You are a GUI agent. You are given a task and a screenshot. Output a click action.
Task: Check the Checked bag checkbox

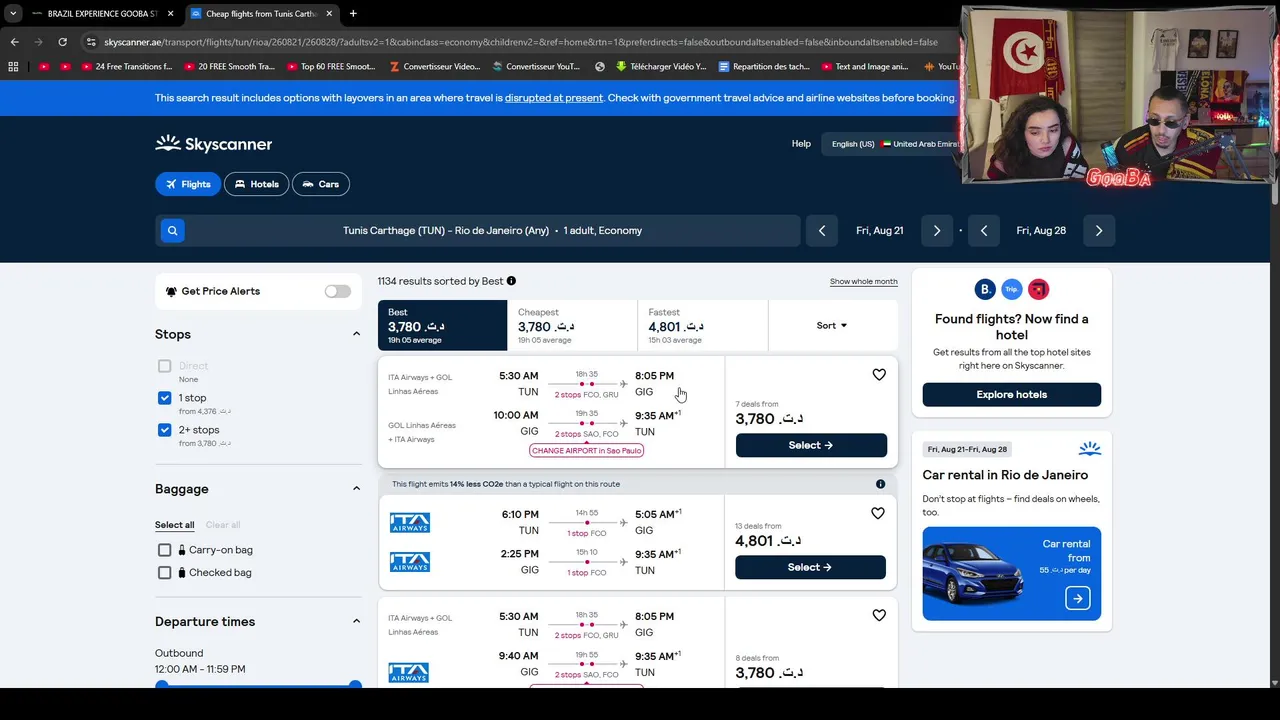pyautogui.click(x=165, y=573)
